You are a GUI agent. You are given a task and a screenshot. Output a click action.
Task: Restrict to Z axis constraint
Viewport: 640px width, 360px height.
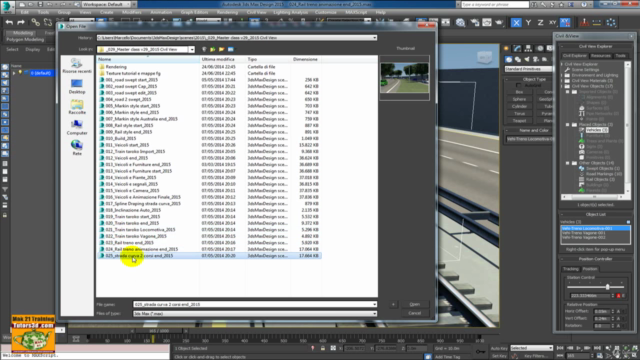pos(540,23)
